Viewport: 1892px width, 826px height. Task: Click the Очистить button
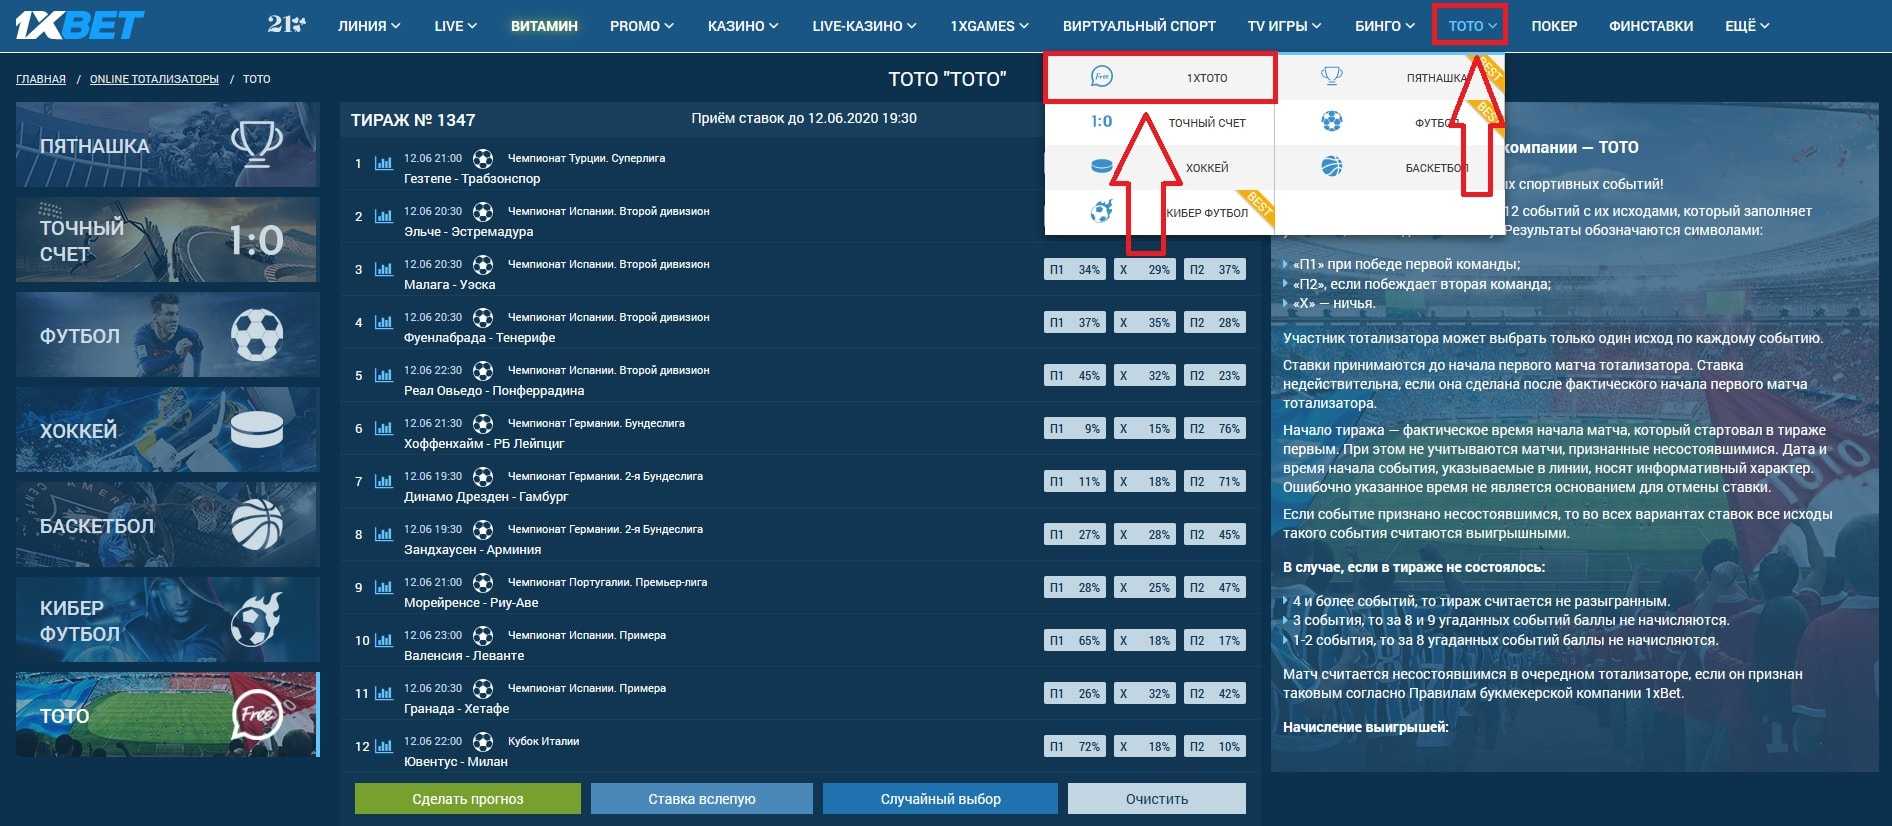point(1157,799)
